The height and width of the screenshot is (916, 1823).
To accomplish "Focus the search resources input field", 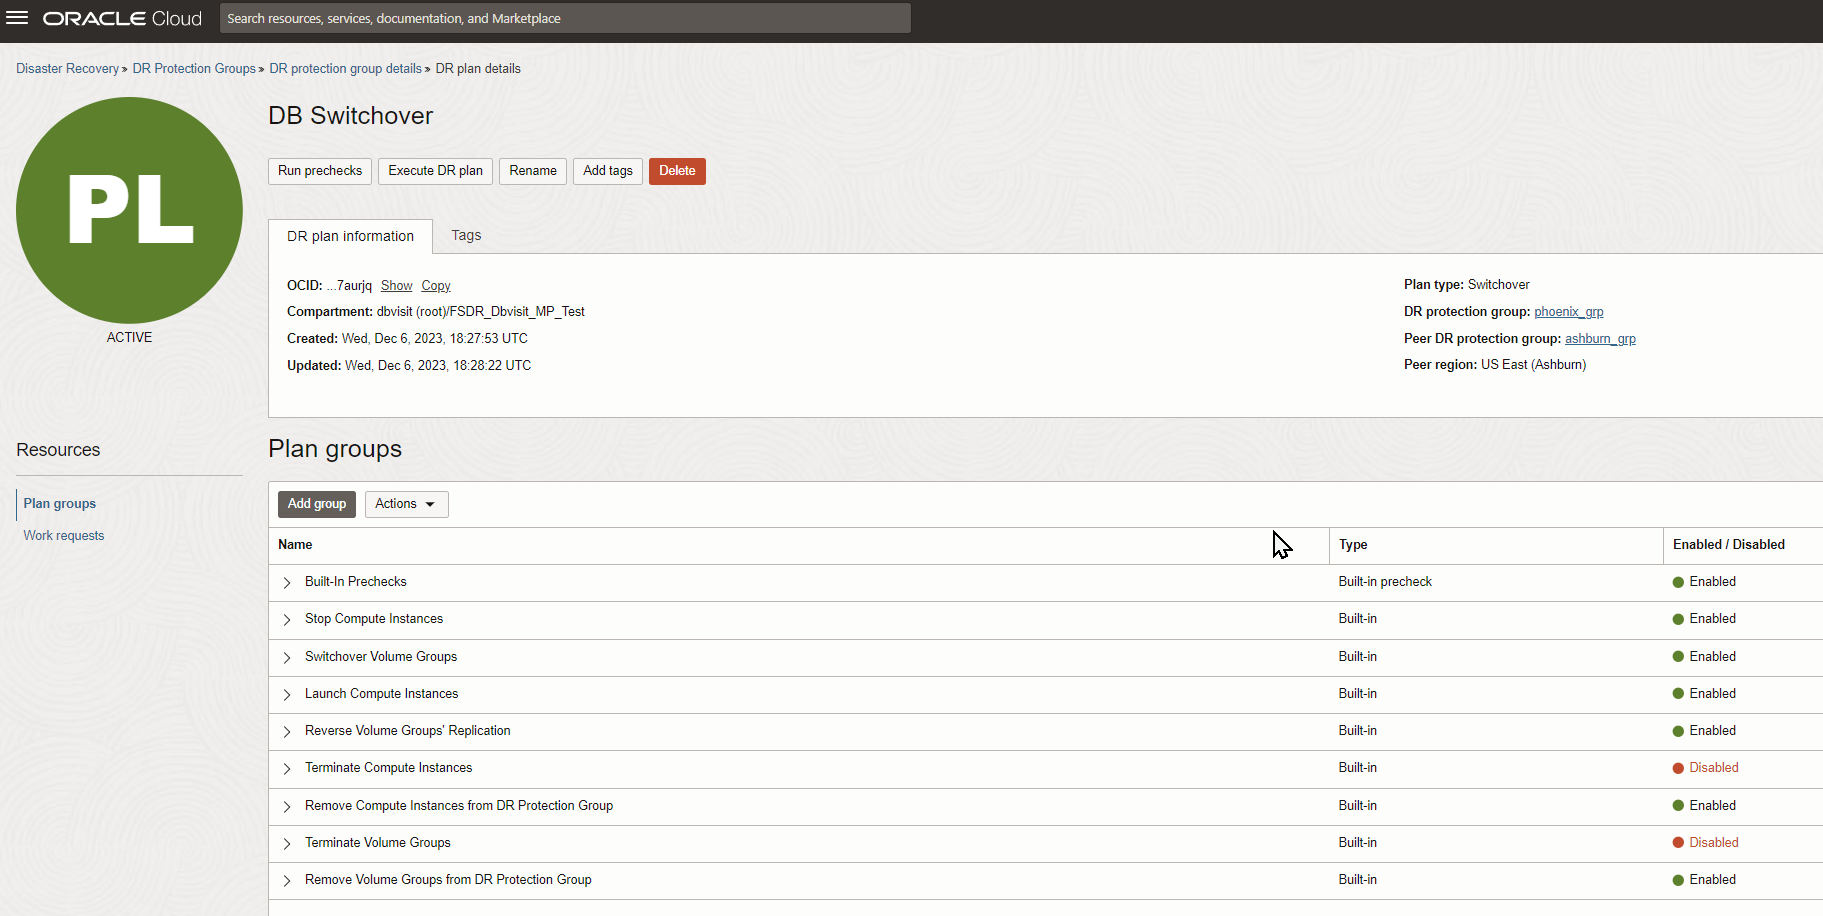I will click(x=565, y=18).
